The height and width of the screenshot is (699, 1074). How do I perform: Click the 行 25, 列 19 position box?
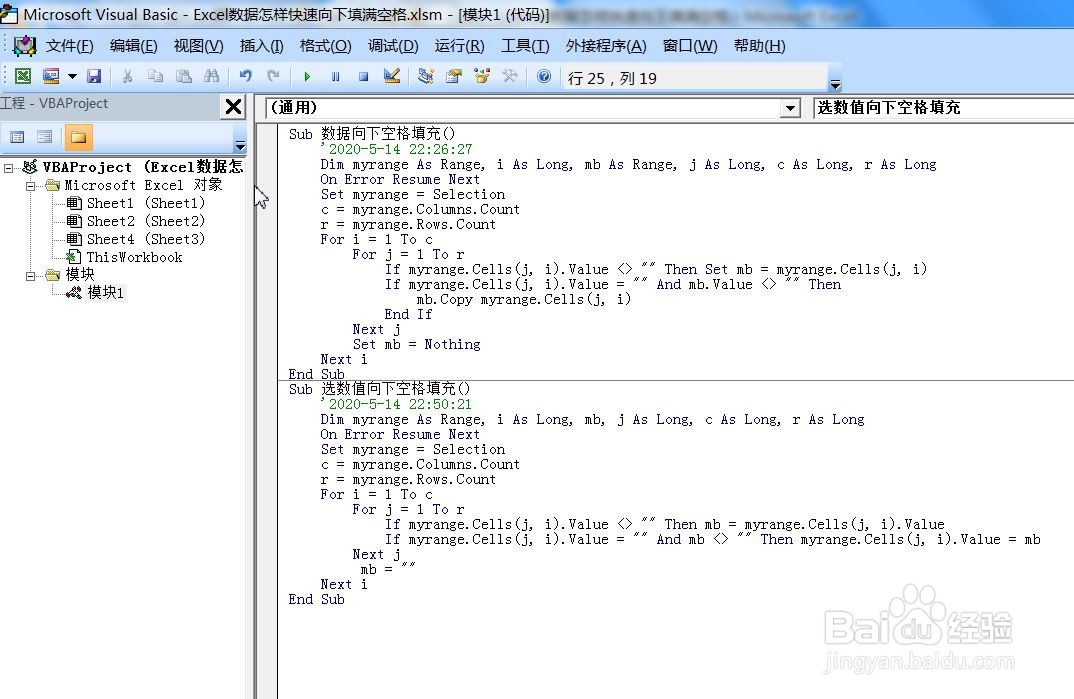pos(695,78)
